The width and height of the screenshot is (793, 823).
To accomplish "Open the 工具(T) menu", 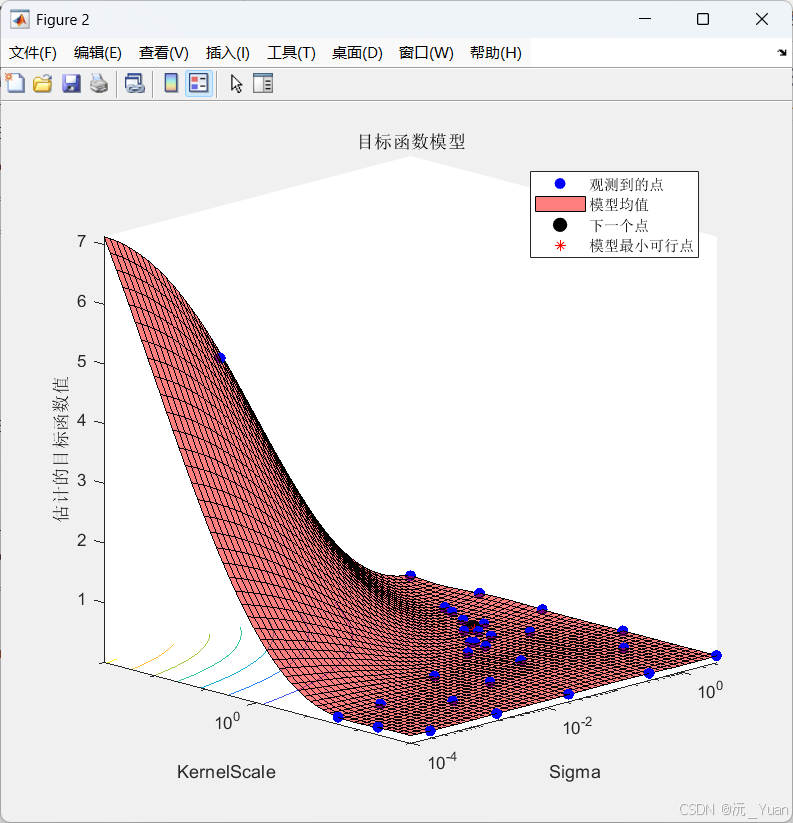I will (291, 53).
